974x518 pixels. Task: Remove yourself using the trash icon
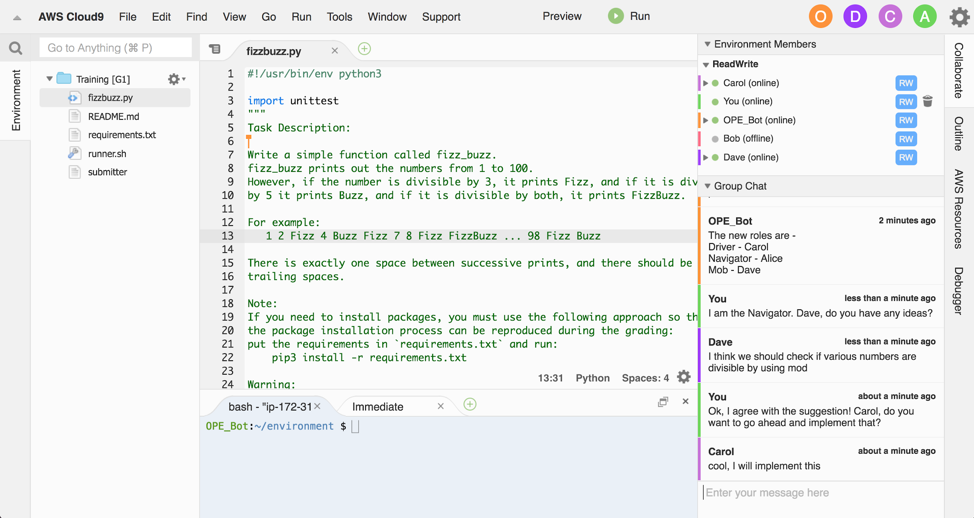(x=927, y=101)
